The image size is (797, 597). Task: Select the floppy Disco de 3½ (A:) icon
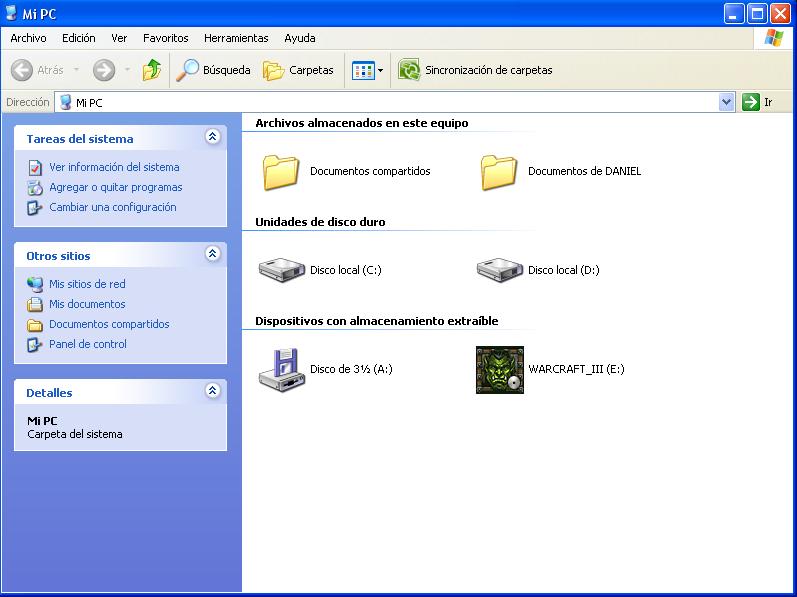coord(282,370)
